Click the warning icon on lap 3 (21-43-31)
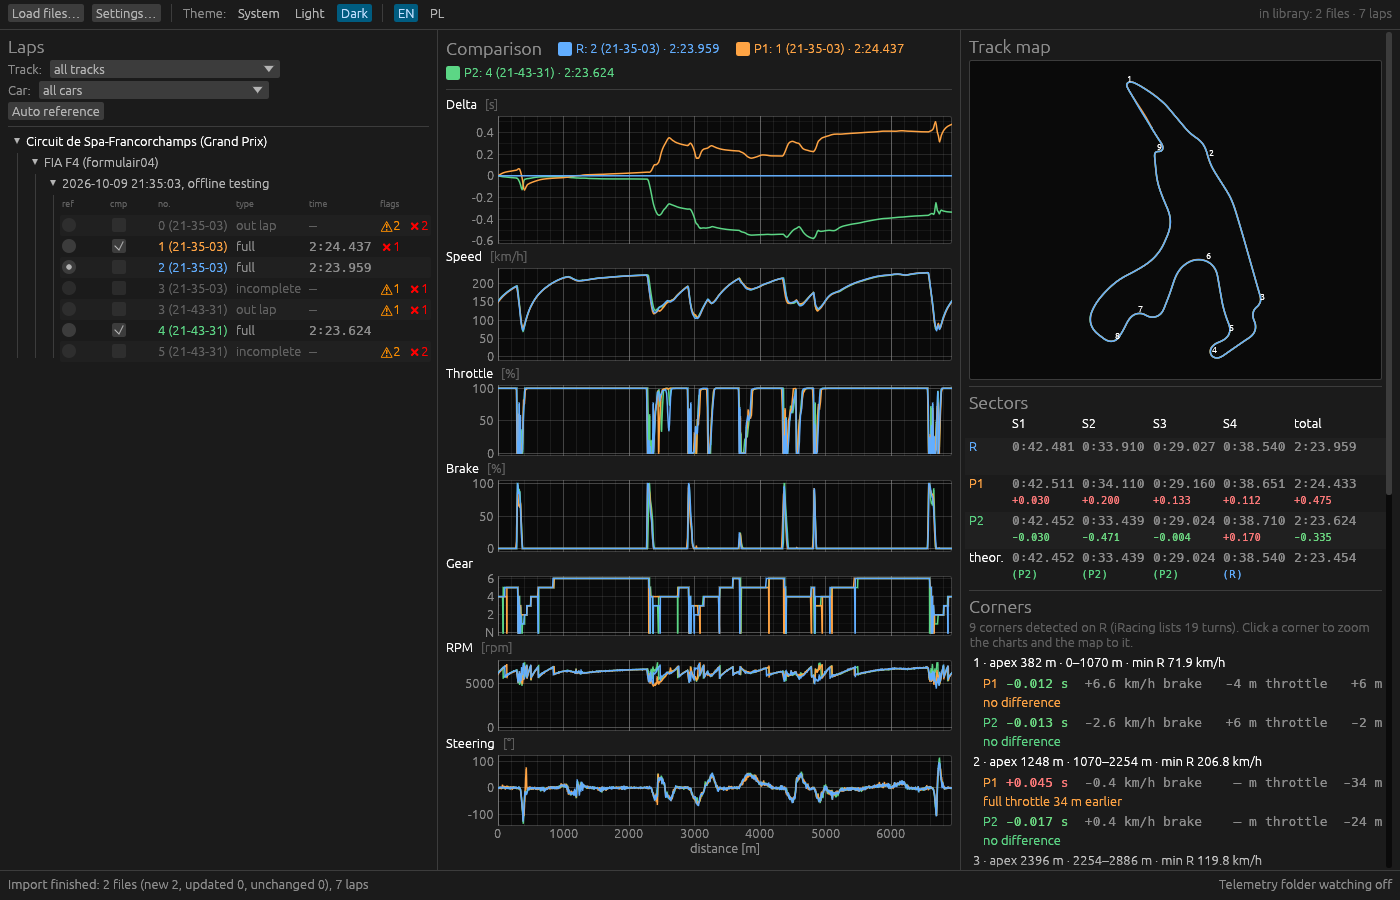 click(390, 310)
